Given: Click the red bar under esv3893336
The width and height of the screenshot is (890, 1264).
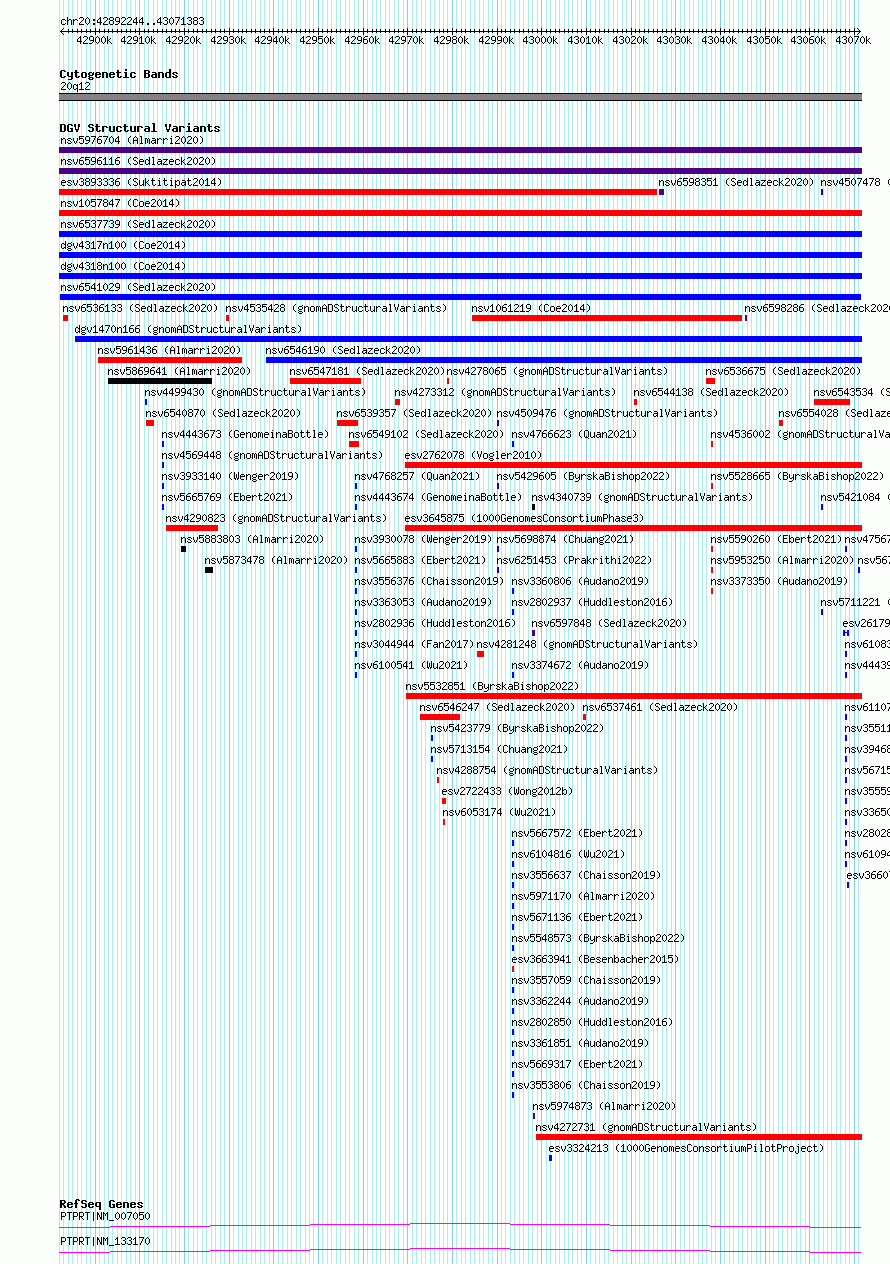Looking at the screenshot, I should pyautogui.click(x=358, y=192).
